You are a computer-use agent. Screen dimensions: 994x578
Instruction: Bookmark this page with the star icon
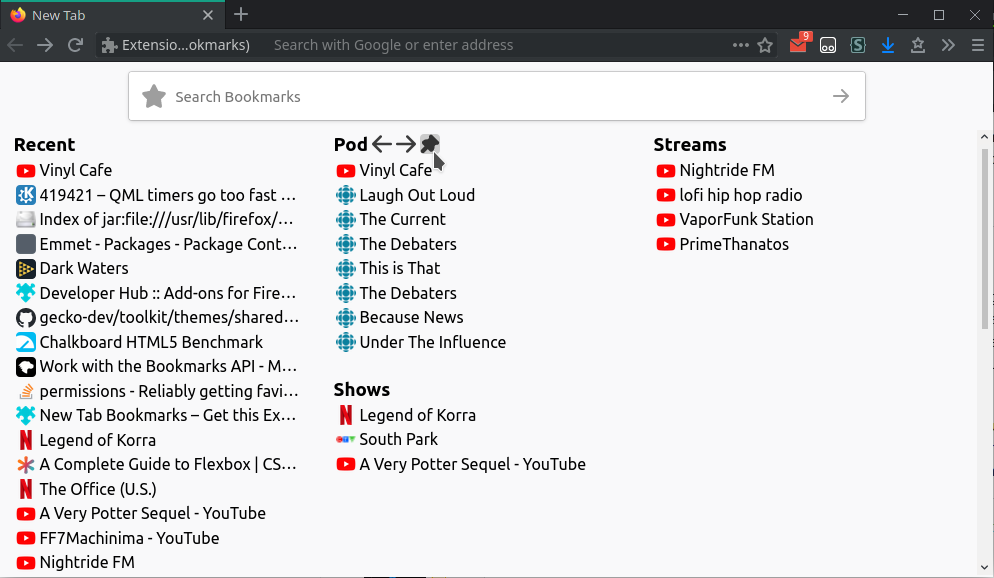765,45
